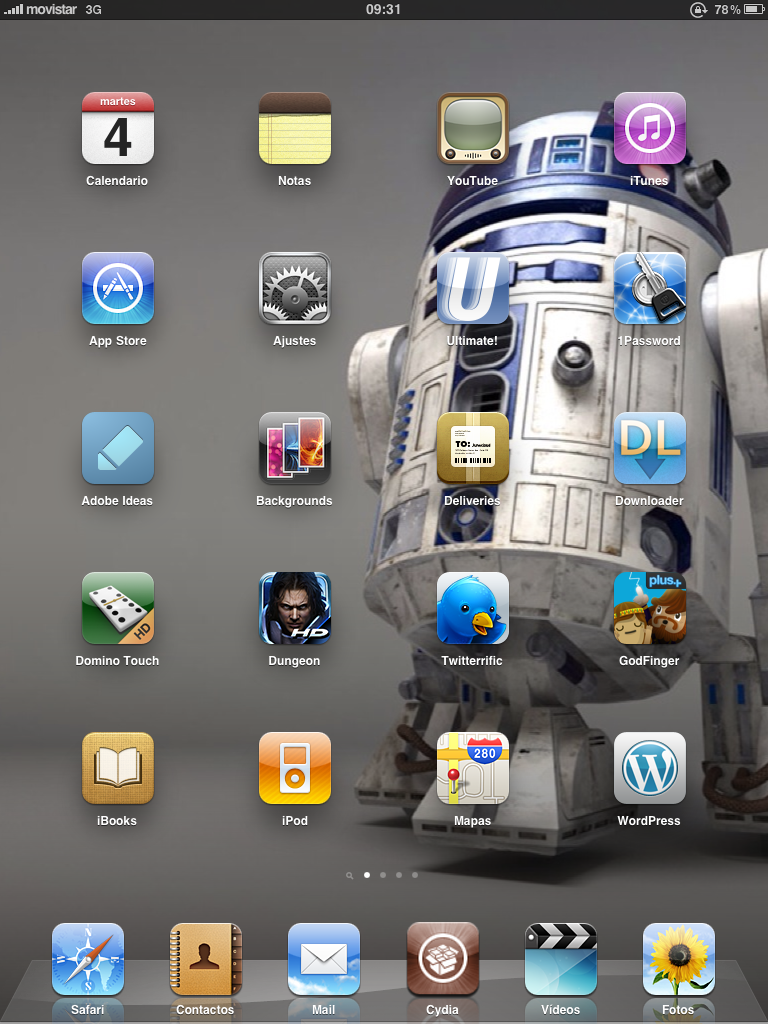Image resolution: width=768 pixels, height=1024 pixels.
Task: Open Fotos in the dock
Action: click(679, 959)
